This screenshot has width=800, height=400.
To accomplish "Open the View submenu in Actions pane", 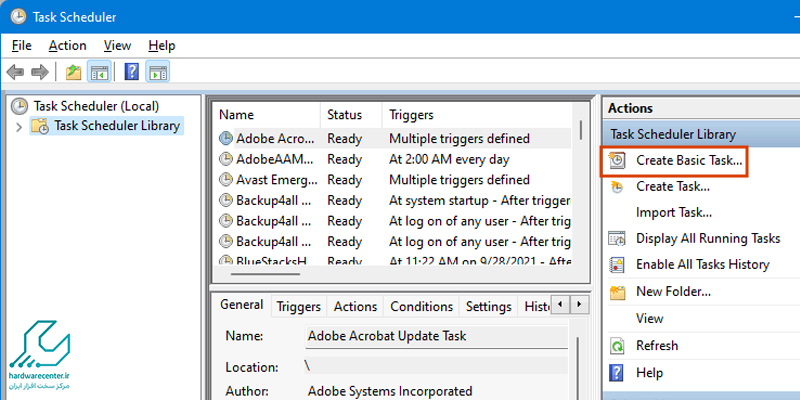I will coord(649,318).
